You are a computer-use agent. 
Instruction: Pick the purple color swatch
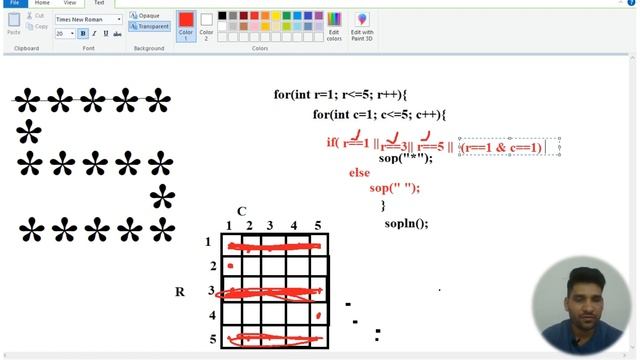[x=319, y=16]
